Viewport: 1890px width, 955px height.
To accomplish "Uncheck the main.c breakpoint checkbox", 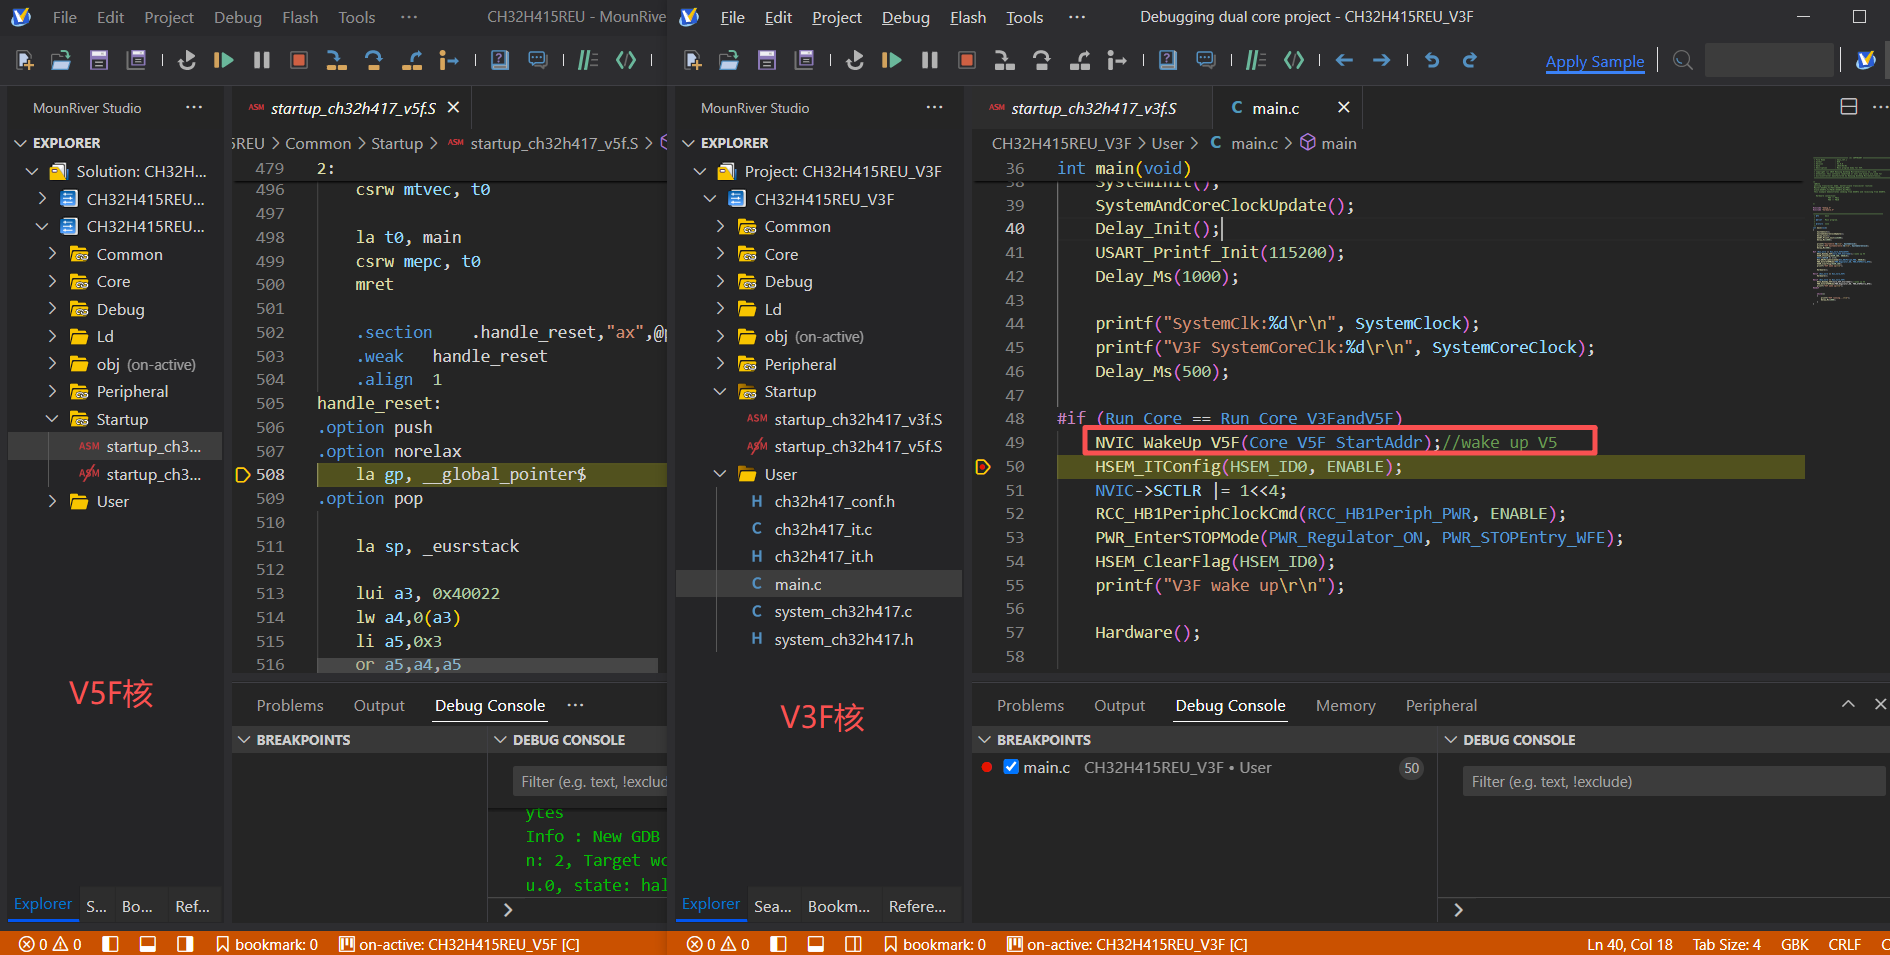I will 1011,767.
